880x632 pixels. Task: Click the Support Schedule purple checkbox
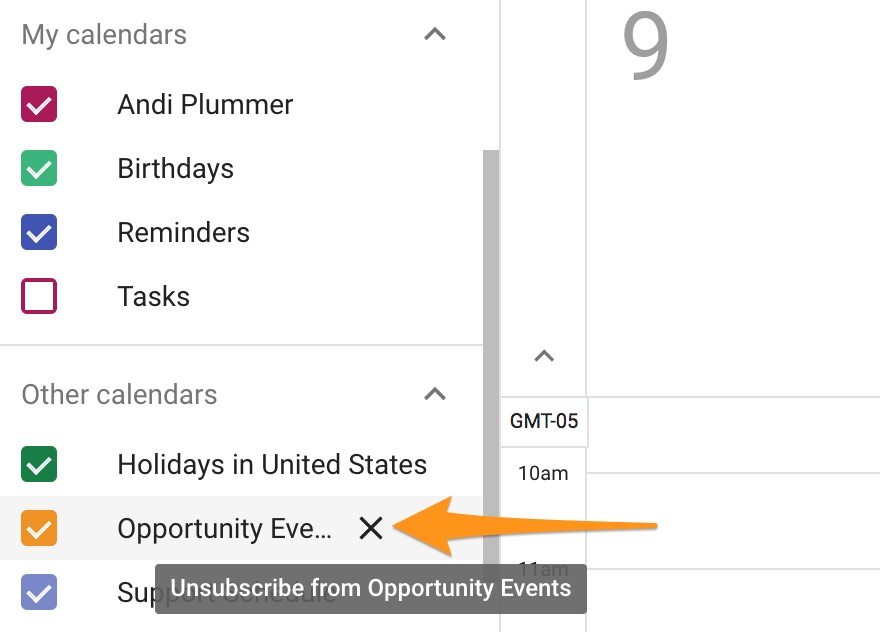(x=38, y=592)
